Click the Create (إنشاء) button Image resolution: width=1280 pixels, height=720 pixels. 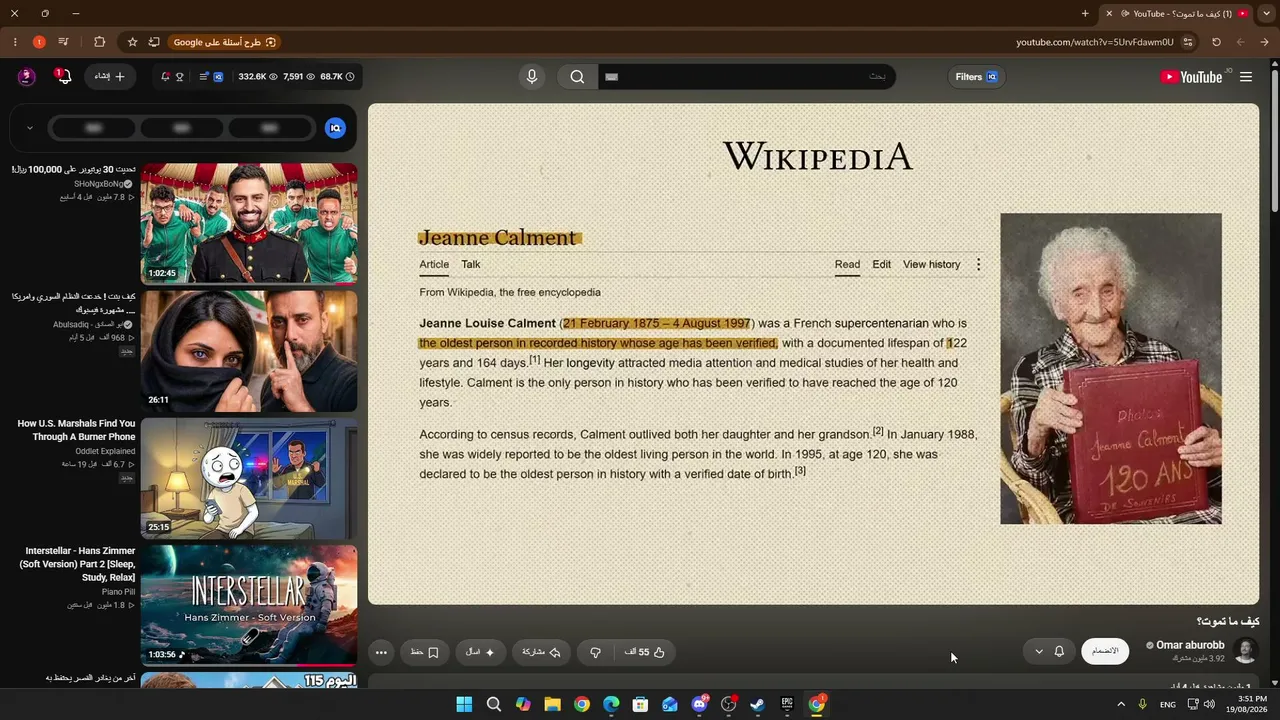pyautogui.click(x=110, y=77)
